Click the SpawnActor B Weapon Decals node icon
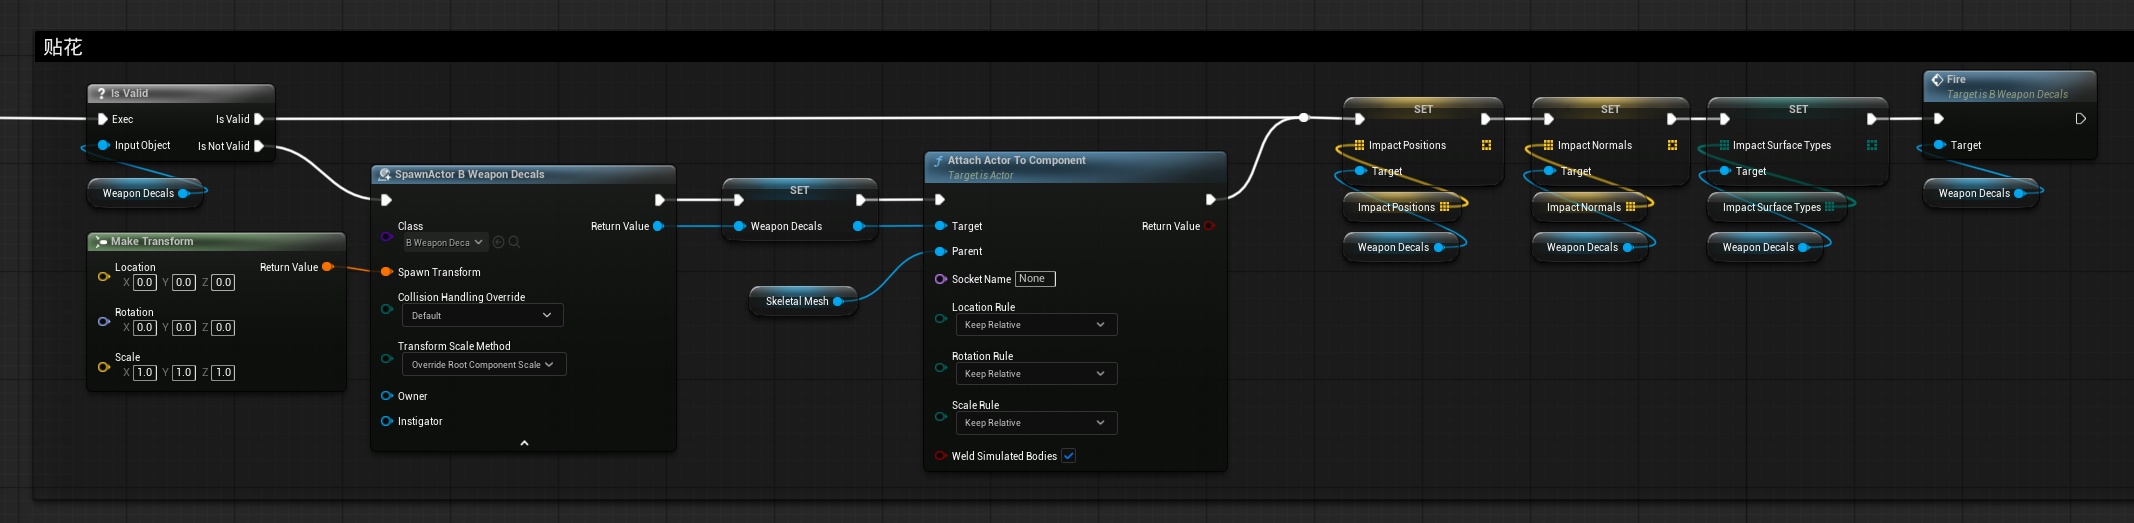2134x523 pixels. click(x=384, y=174)
